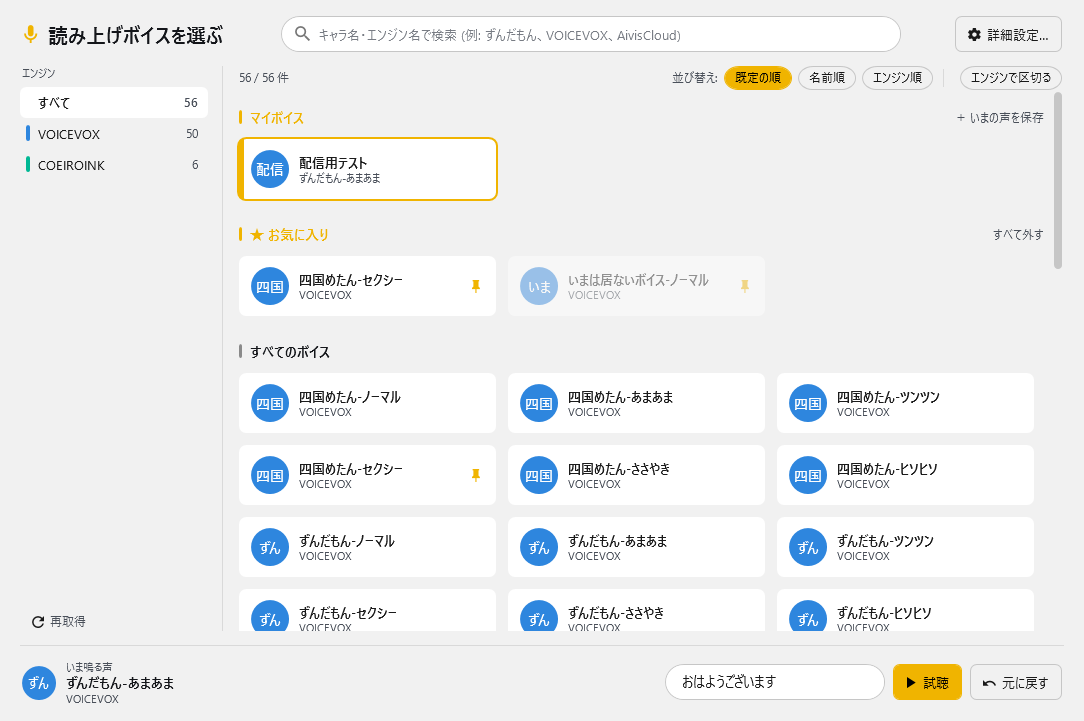Focus the voice search field

(x=590, y=34)
